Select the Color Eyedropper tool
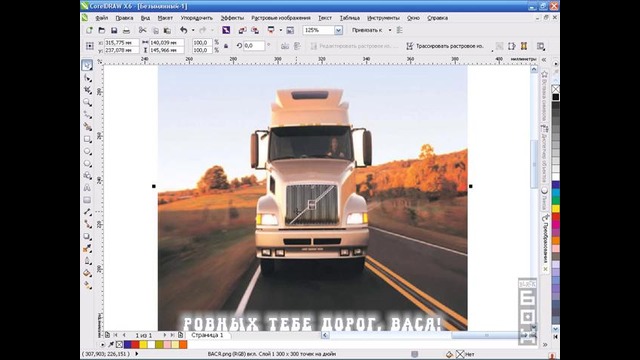The width and height of the screenshot is (640, 360). (87, 249)
